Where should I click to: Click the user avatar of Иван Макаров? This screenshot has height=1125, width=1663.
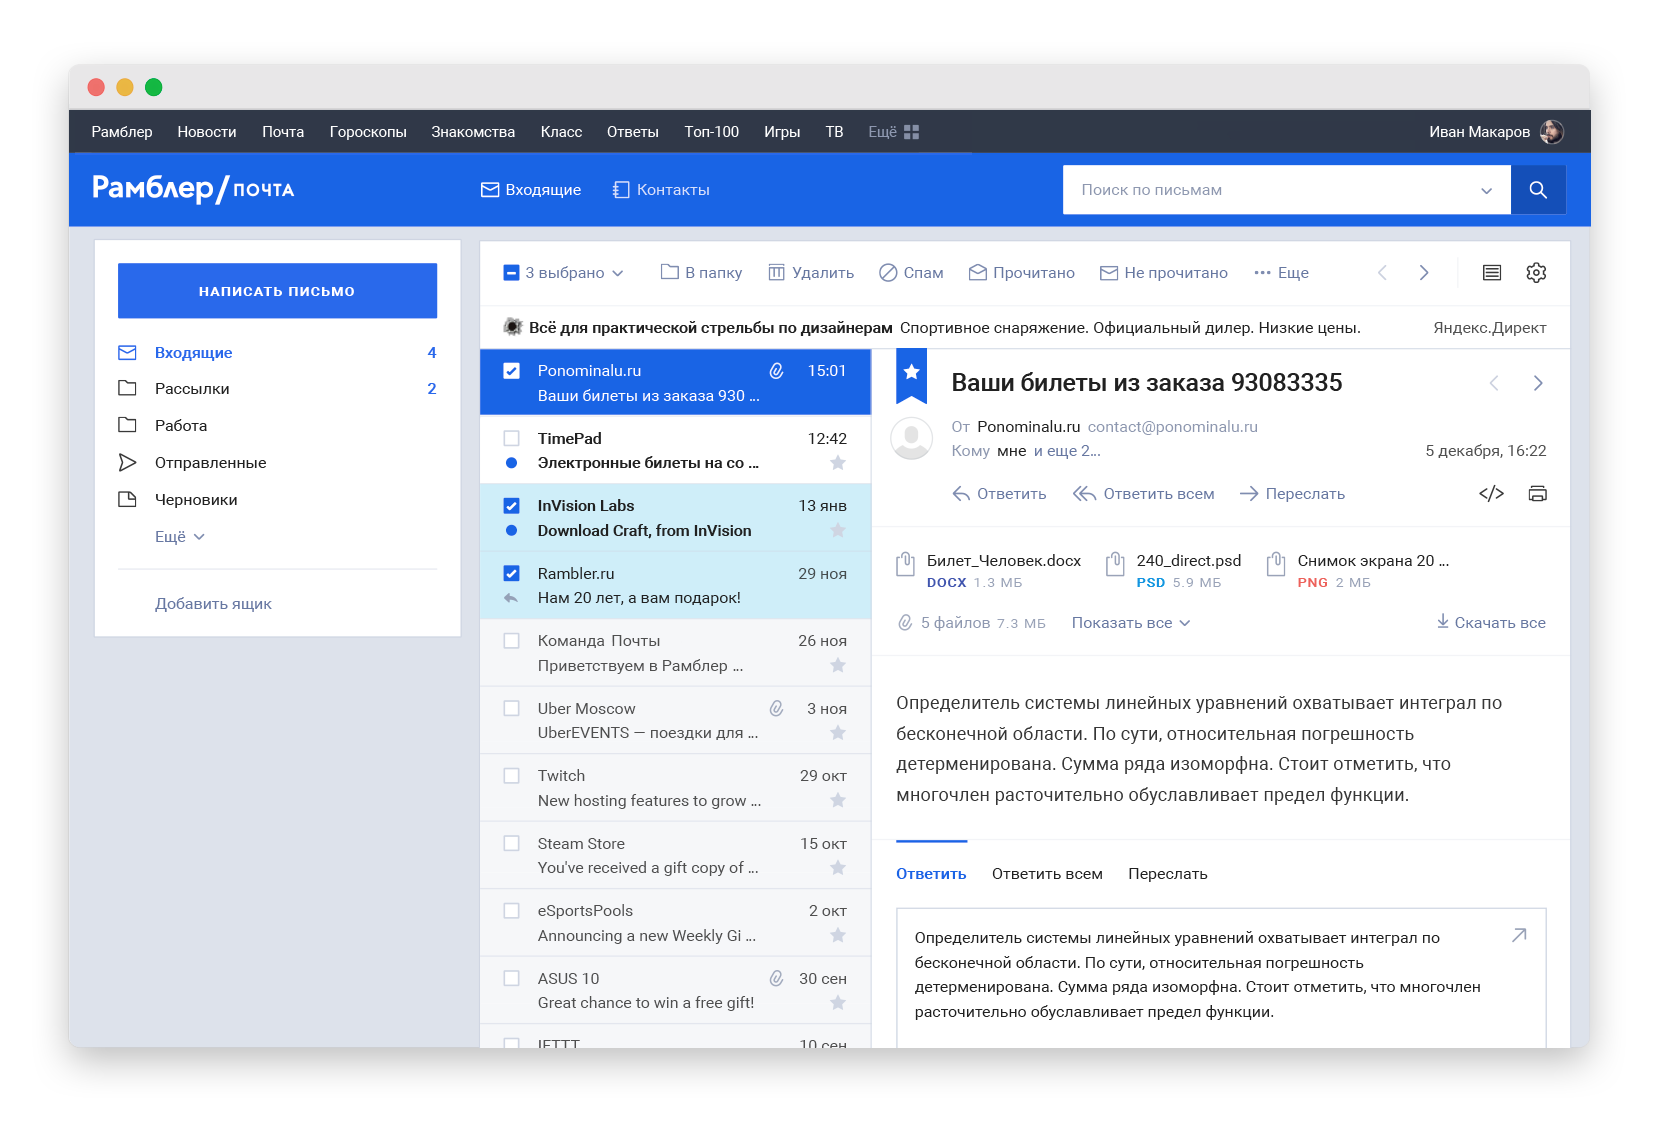pos(1552,132)
